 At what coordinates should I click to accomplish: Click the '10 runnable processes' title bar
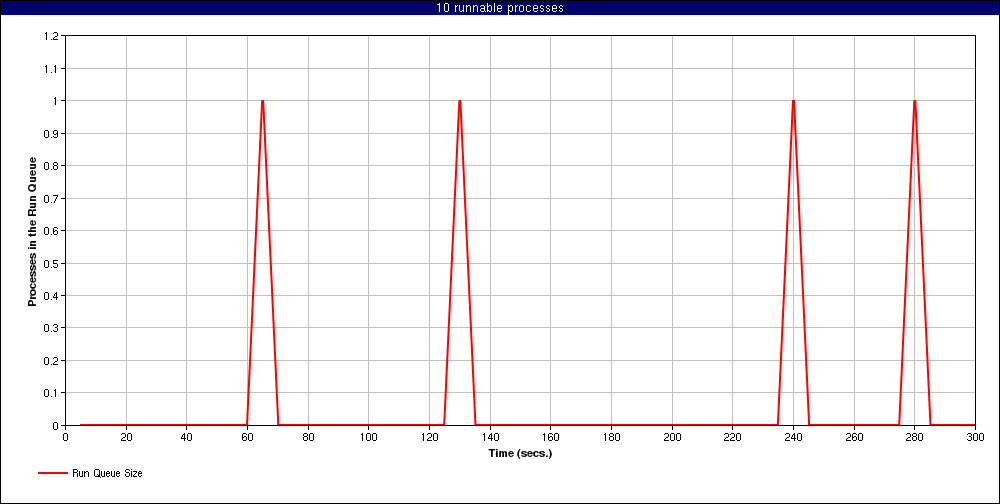point(500,8)
